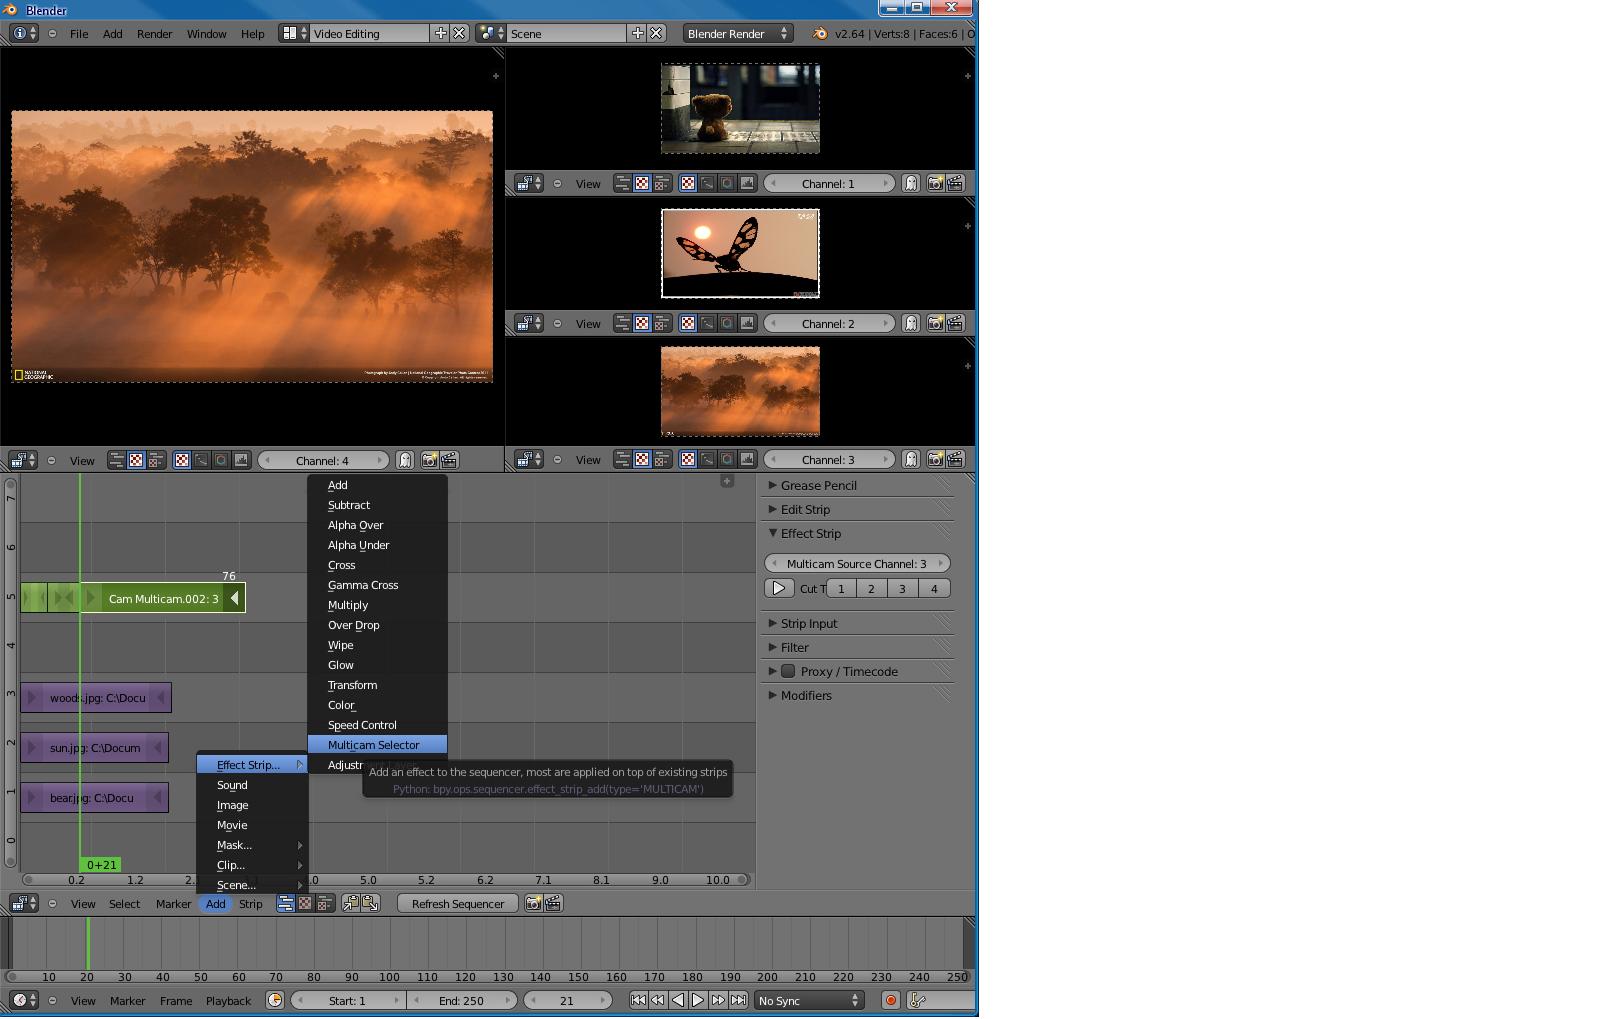Collapse Channel 1 preview header menus toggle
The image size is (1606, 1019).
pyautogui.click(x=557, y=184)
